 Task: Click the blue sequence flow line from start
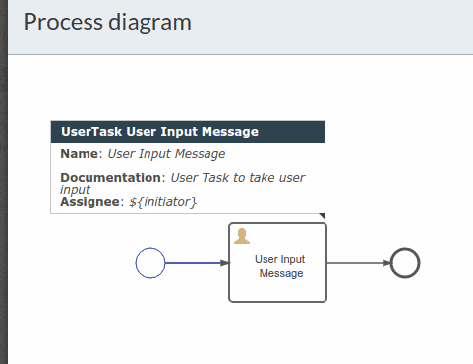(193, 263)
